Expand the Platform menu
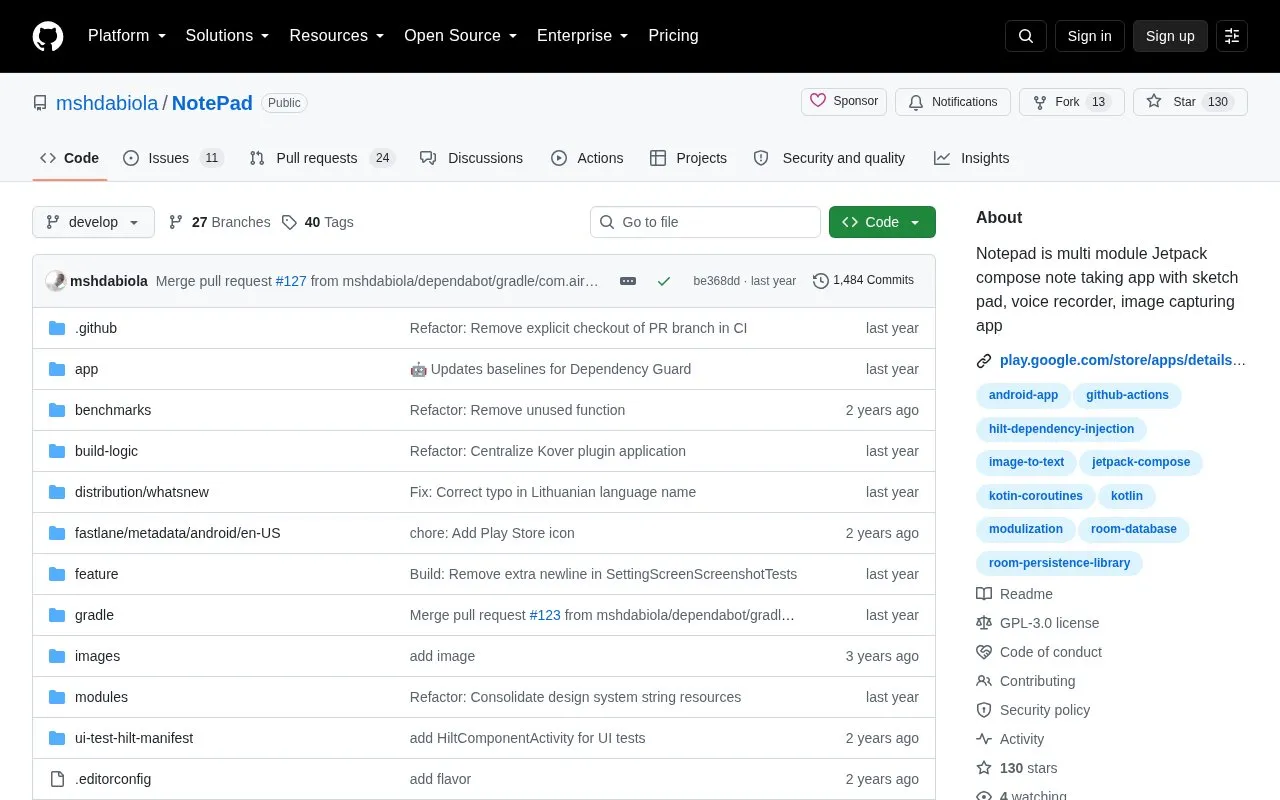 127,36
